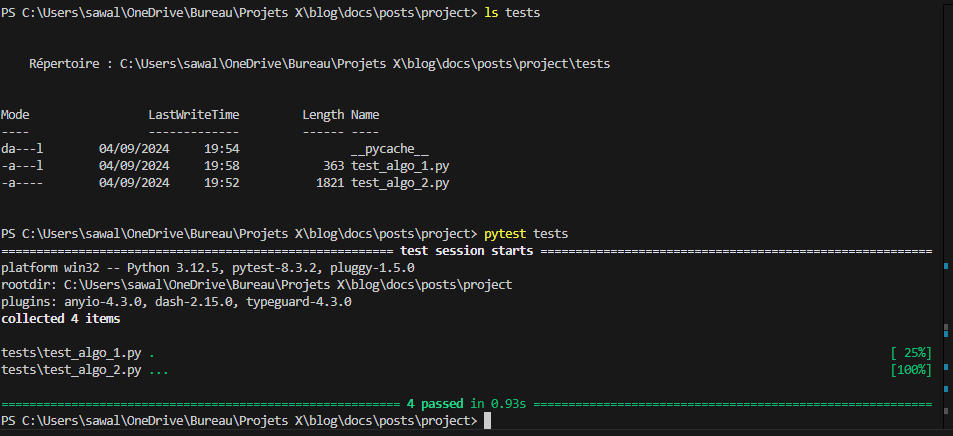The image size is (953, 436).
Task: Click the Length column header
Action: 323,115
